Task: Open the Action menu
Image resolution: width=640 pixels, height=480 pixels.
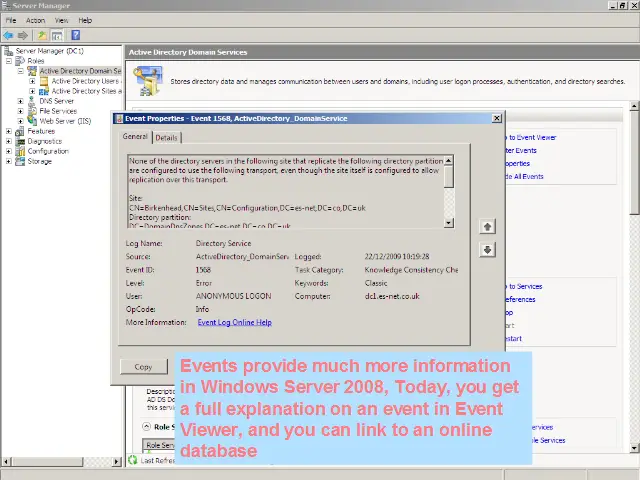Action: 36,20
